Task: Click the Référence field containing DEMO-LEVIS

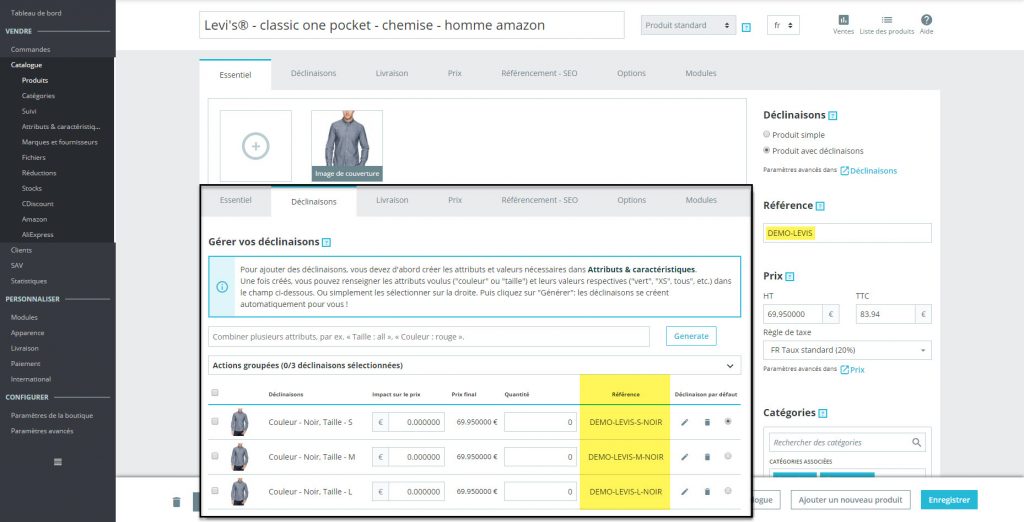Action: (x=847, y=233)
